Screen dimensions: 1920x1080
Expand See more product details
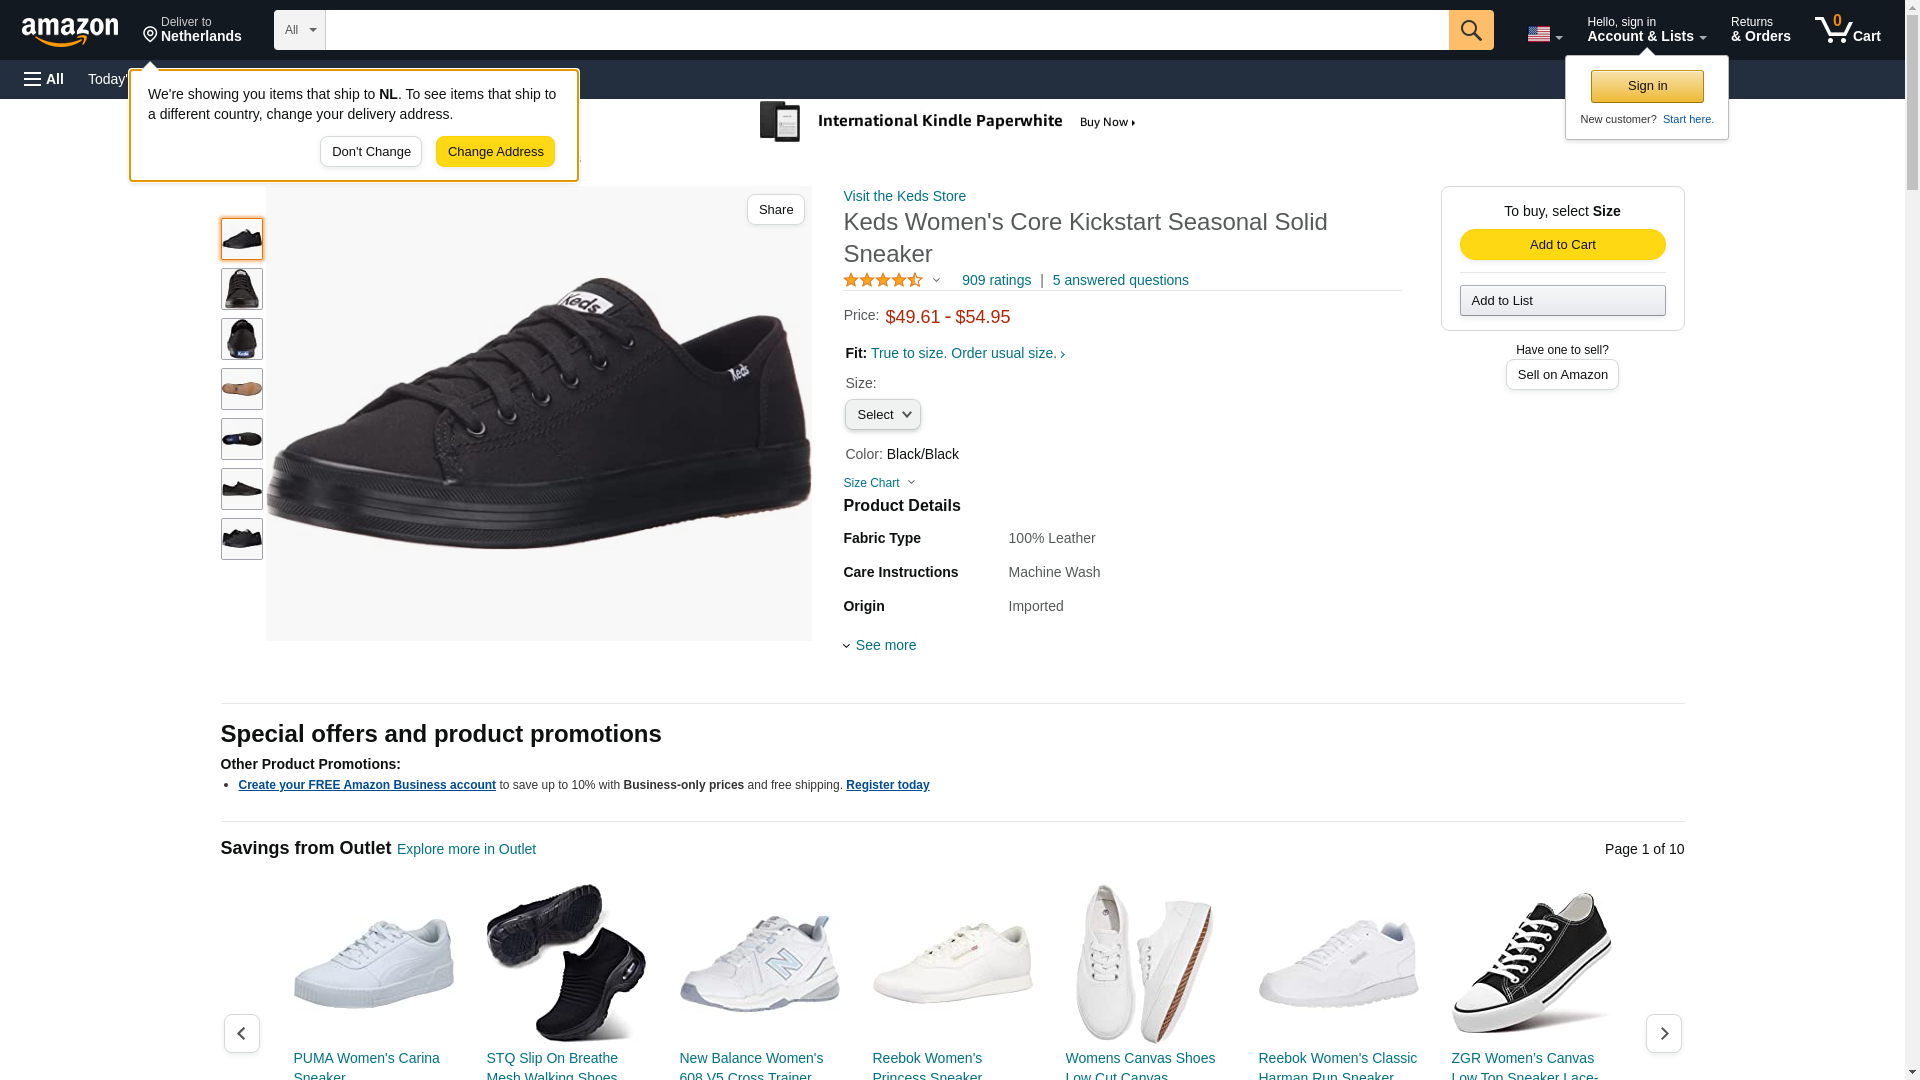pyautogui.click(x=884, y=645)
